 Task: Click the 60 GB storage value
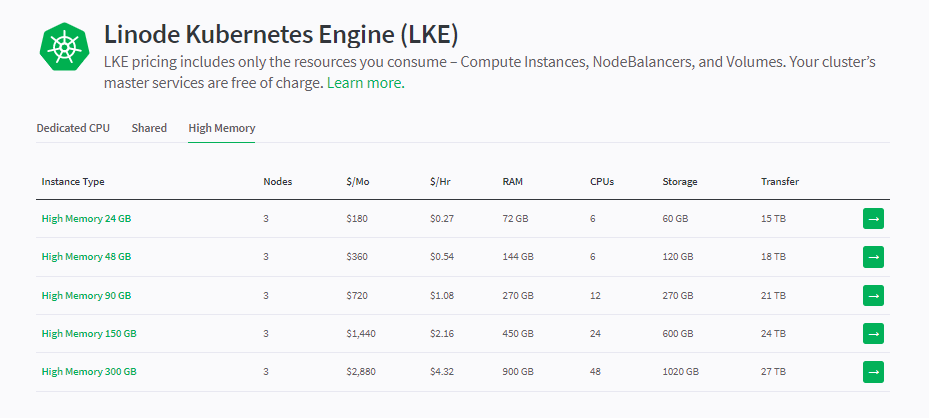[x=675, y=218]
